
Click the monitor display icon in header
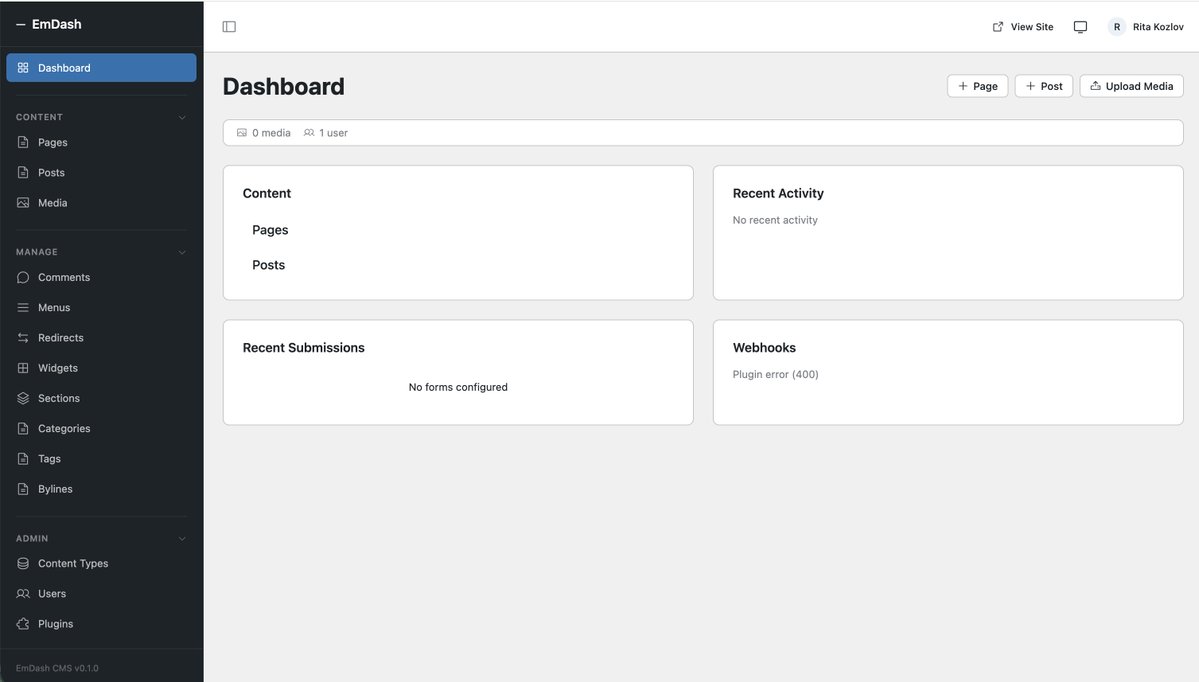pyautogui.click(x=1080, y=27)
